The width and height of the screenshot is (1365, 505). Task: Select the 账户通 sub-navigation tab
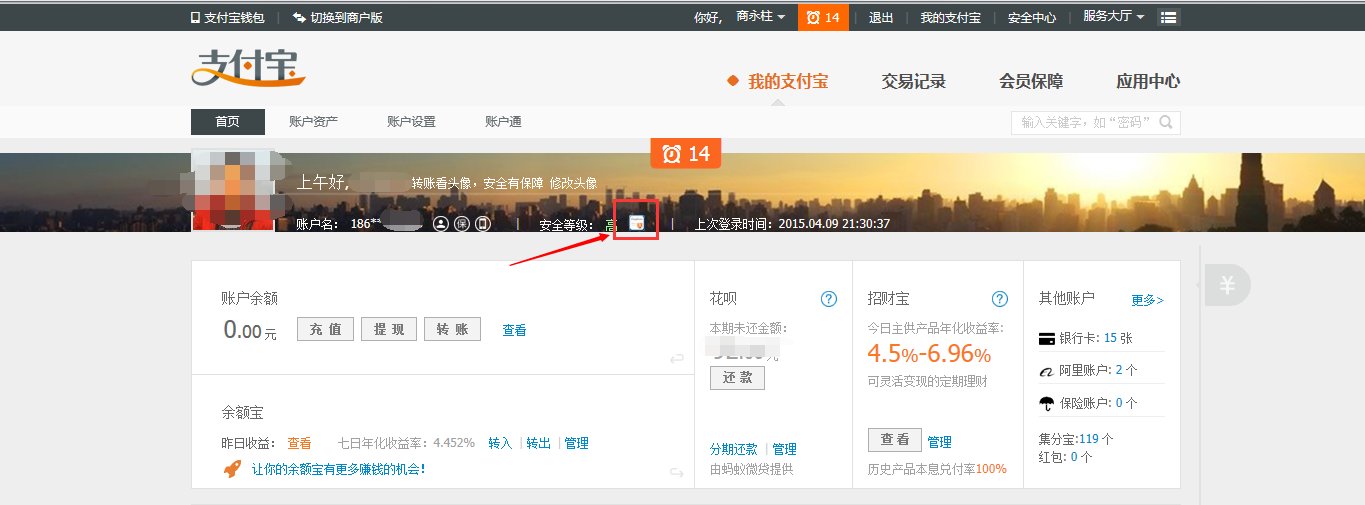tap(503, 122)
